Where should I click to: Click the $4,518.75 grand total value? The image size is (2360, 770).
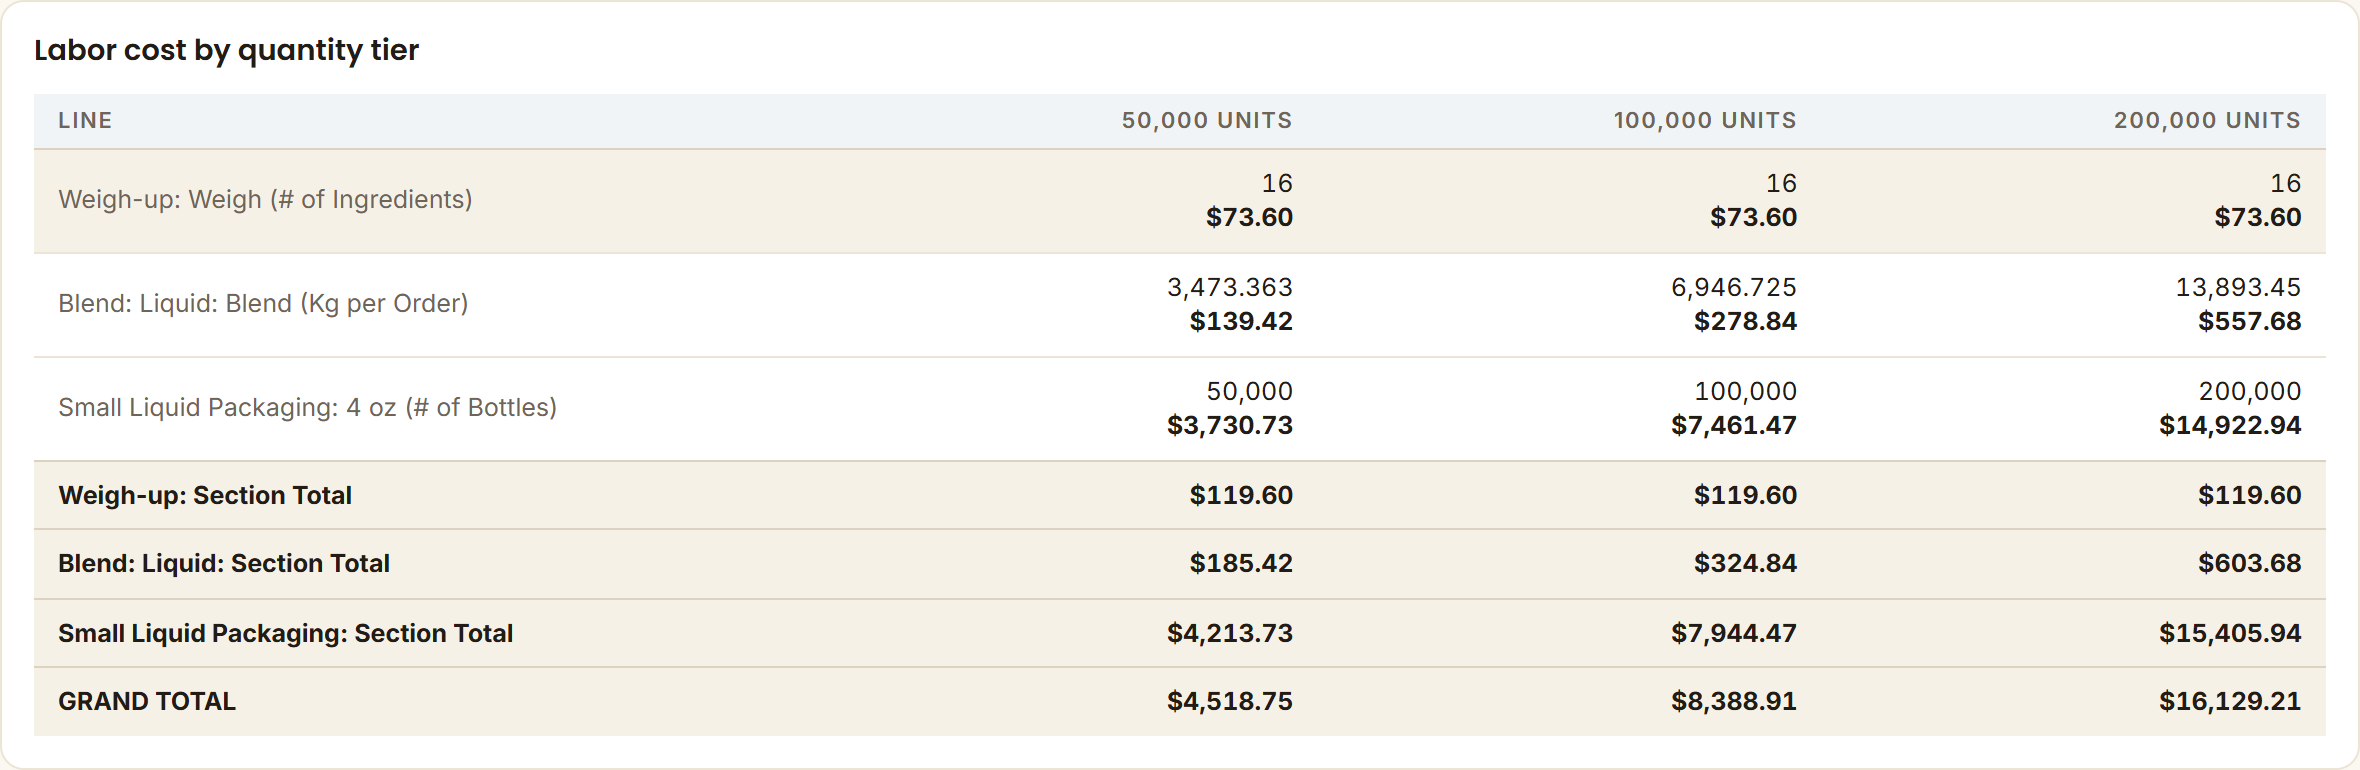(1230, 701)
